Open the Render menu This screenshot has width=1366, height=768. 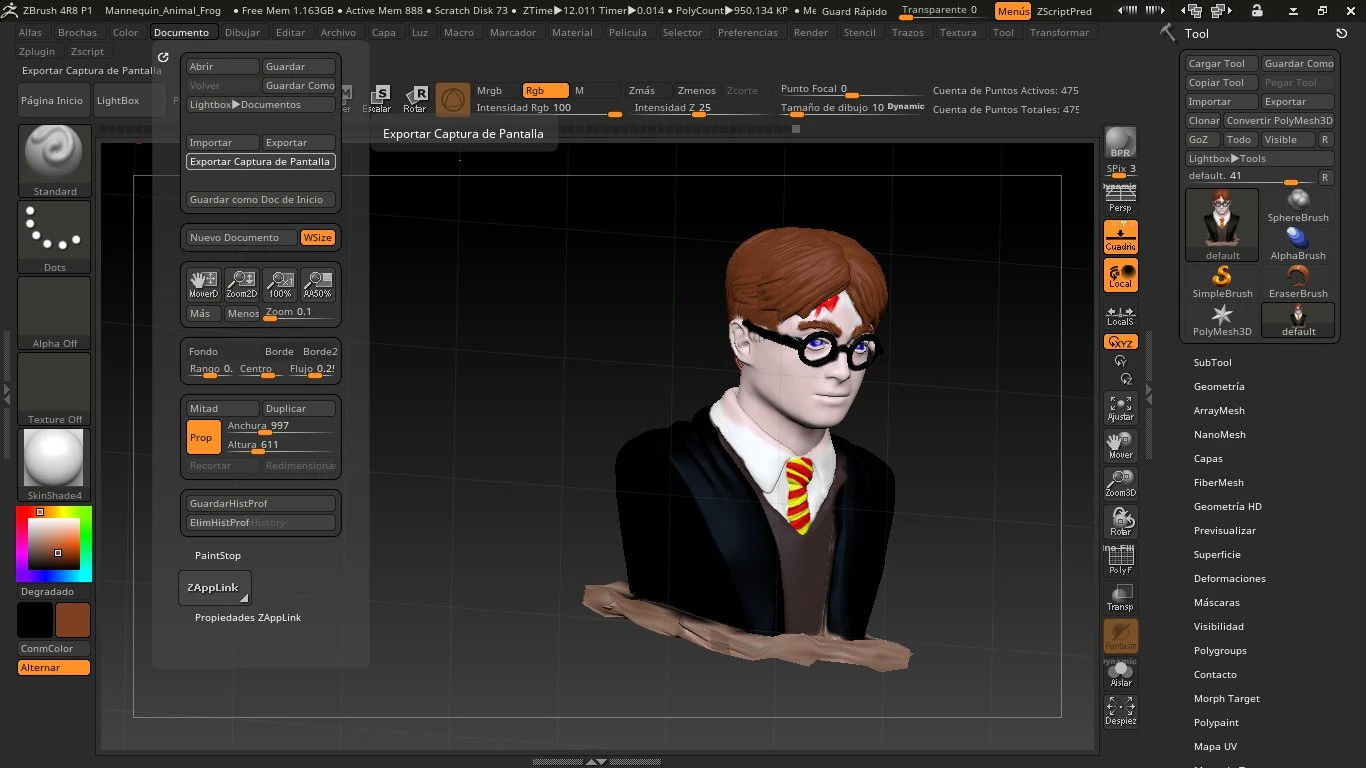tap(811, 32)
